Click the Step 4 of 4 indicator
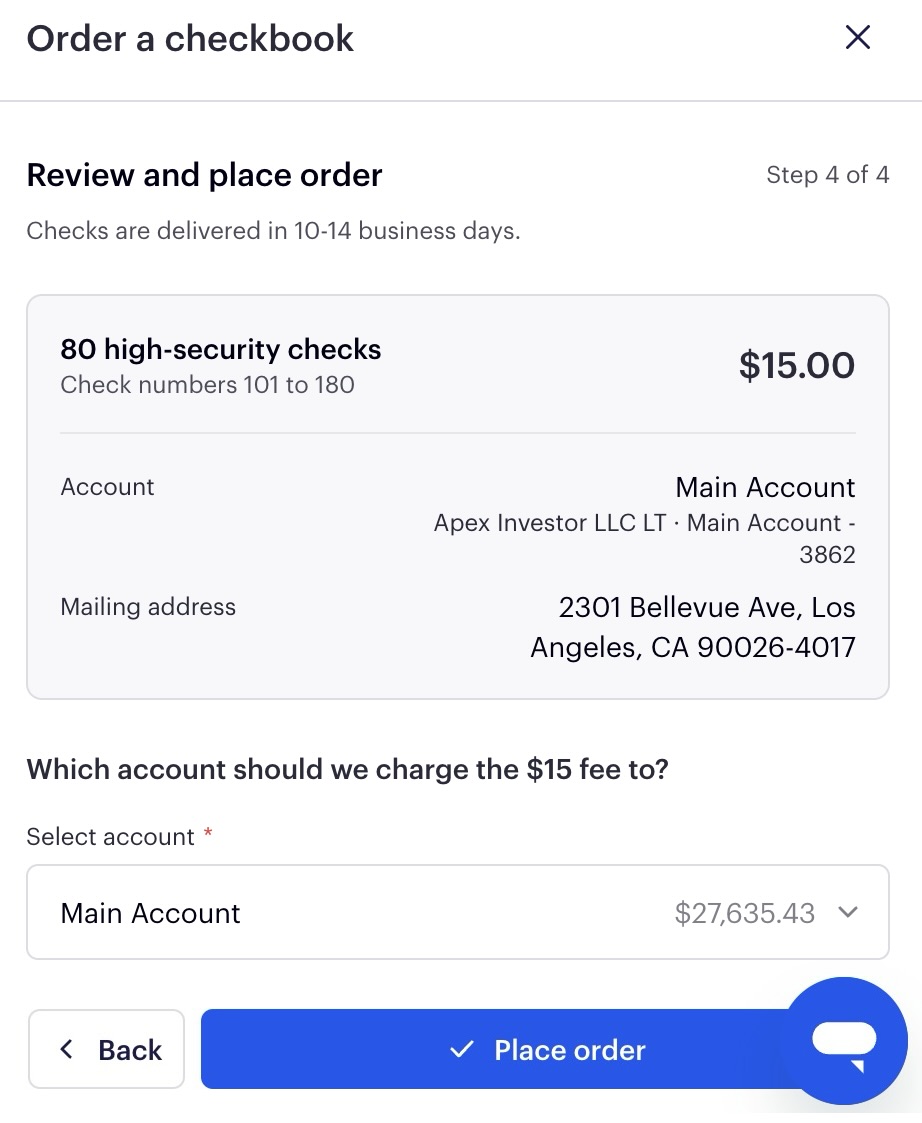 click(x=827, y=175)
